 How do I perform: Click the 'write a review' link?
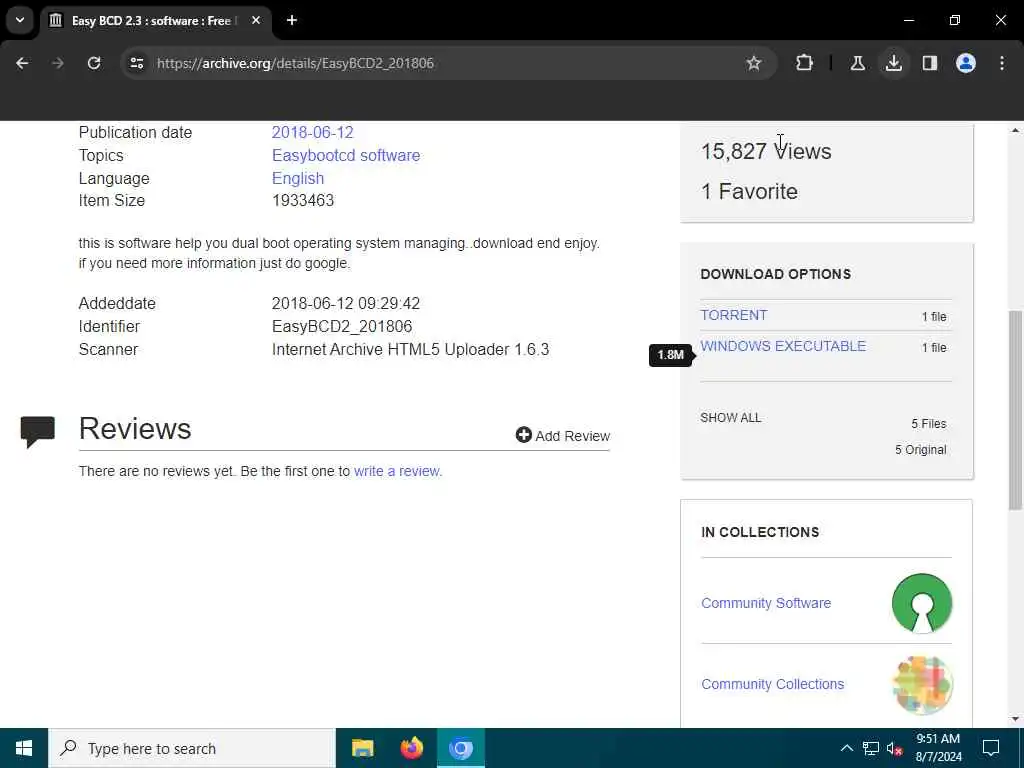(397, 472)
